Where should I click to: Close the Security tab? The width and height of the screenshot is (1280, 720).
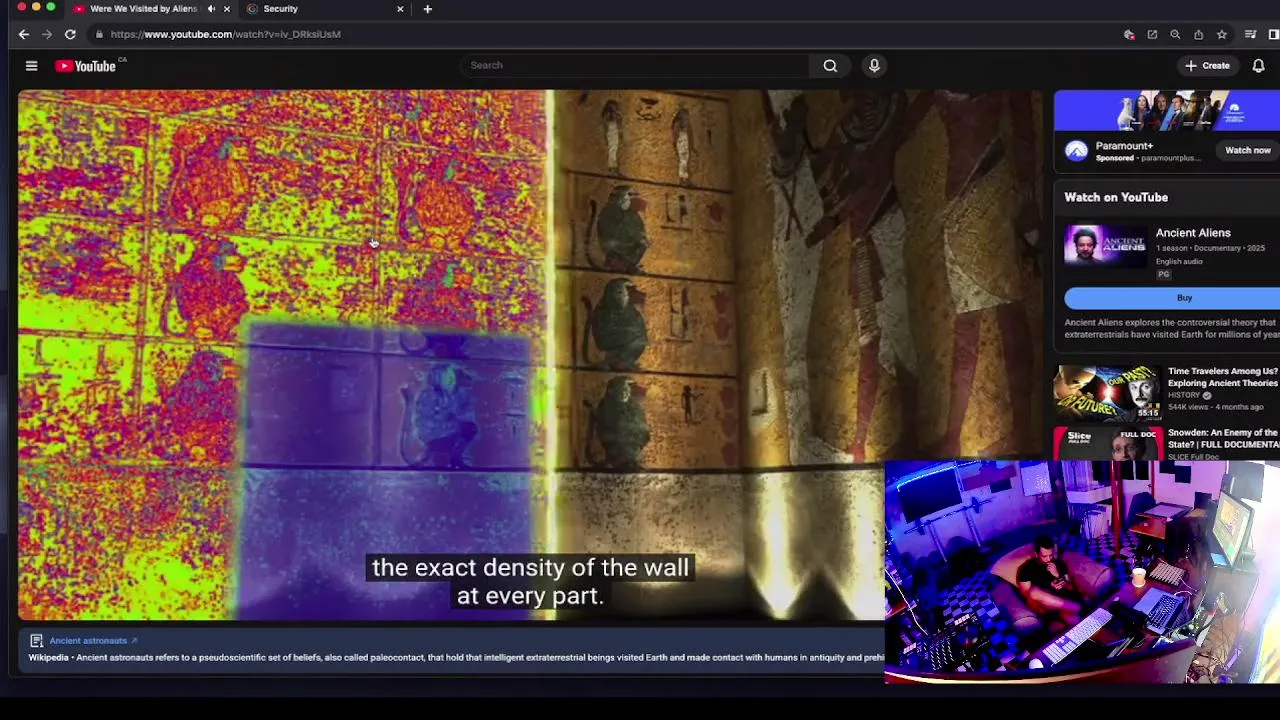tap(400, 9)
